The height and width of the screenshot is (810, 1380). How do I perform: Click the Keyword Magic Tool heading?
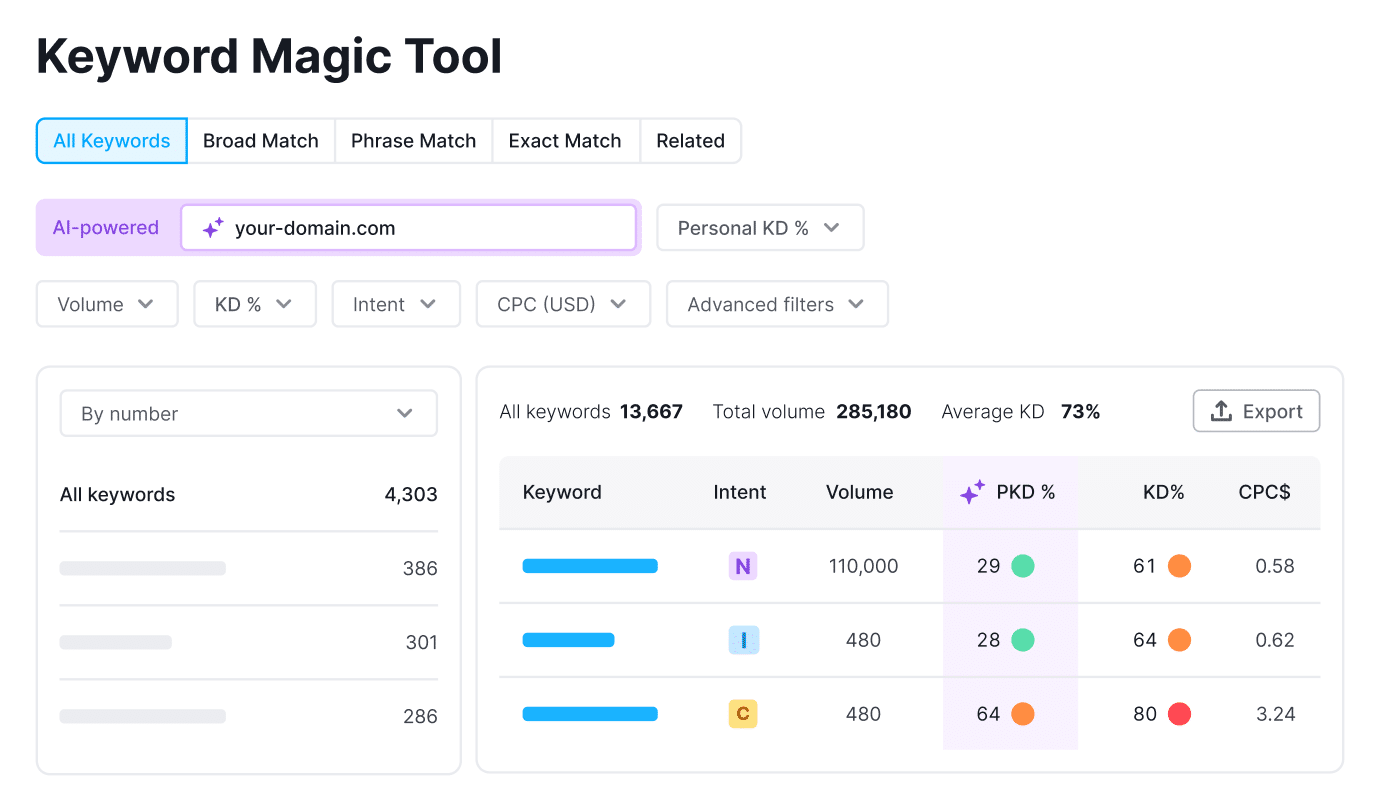coord(269,57)
